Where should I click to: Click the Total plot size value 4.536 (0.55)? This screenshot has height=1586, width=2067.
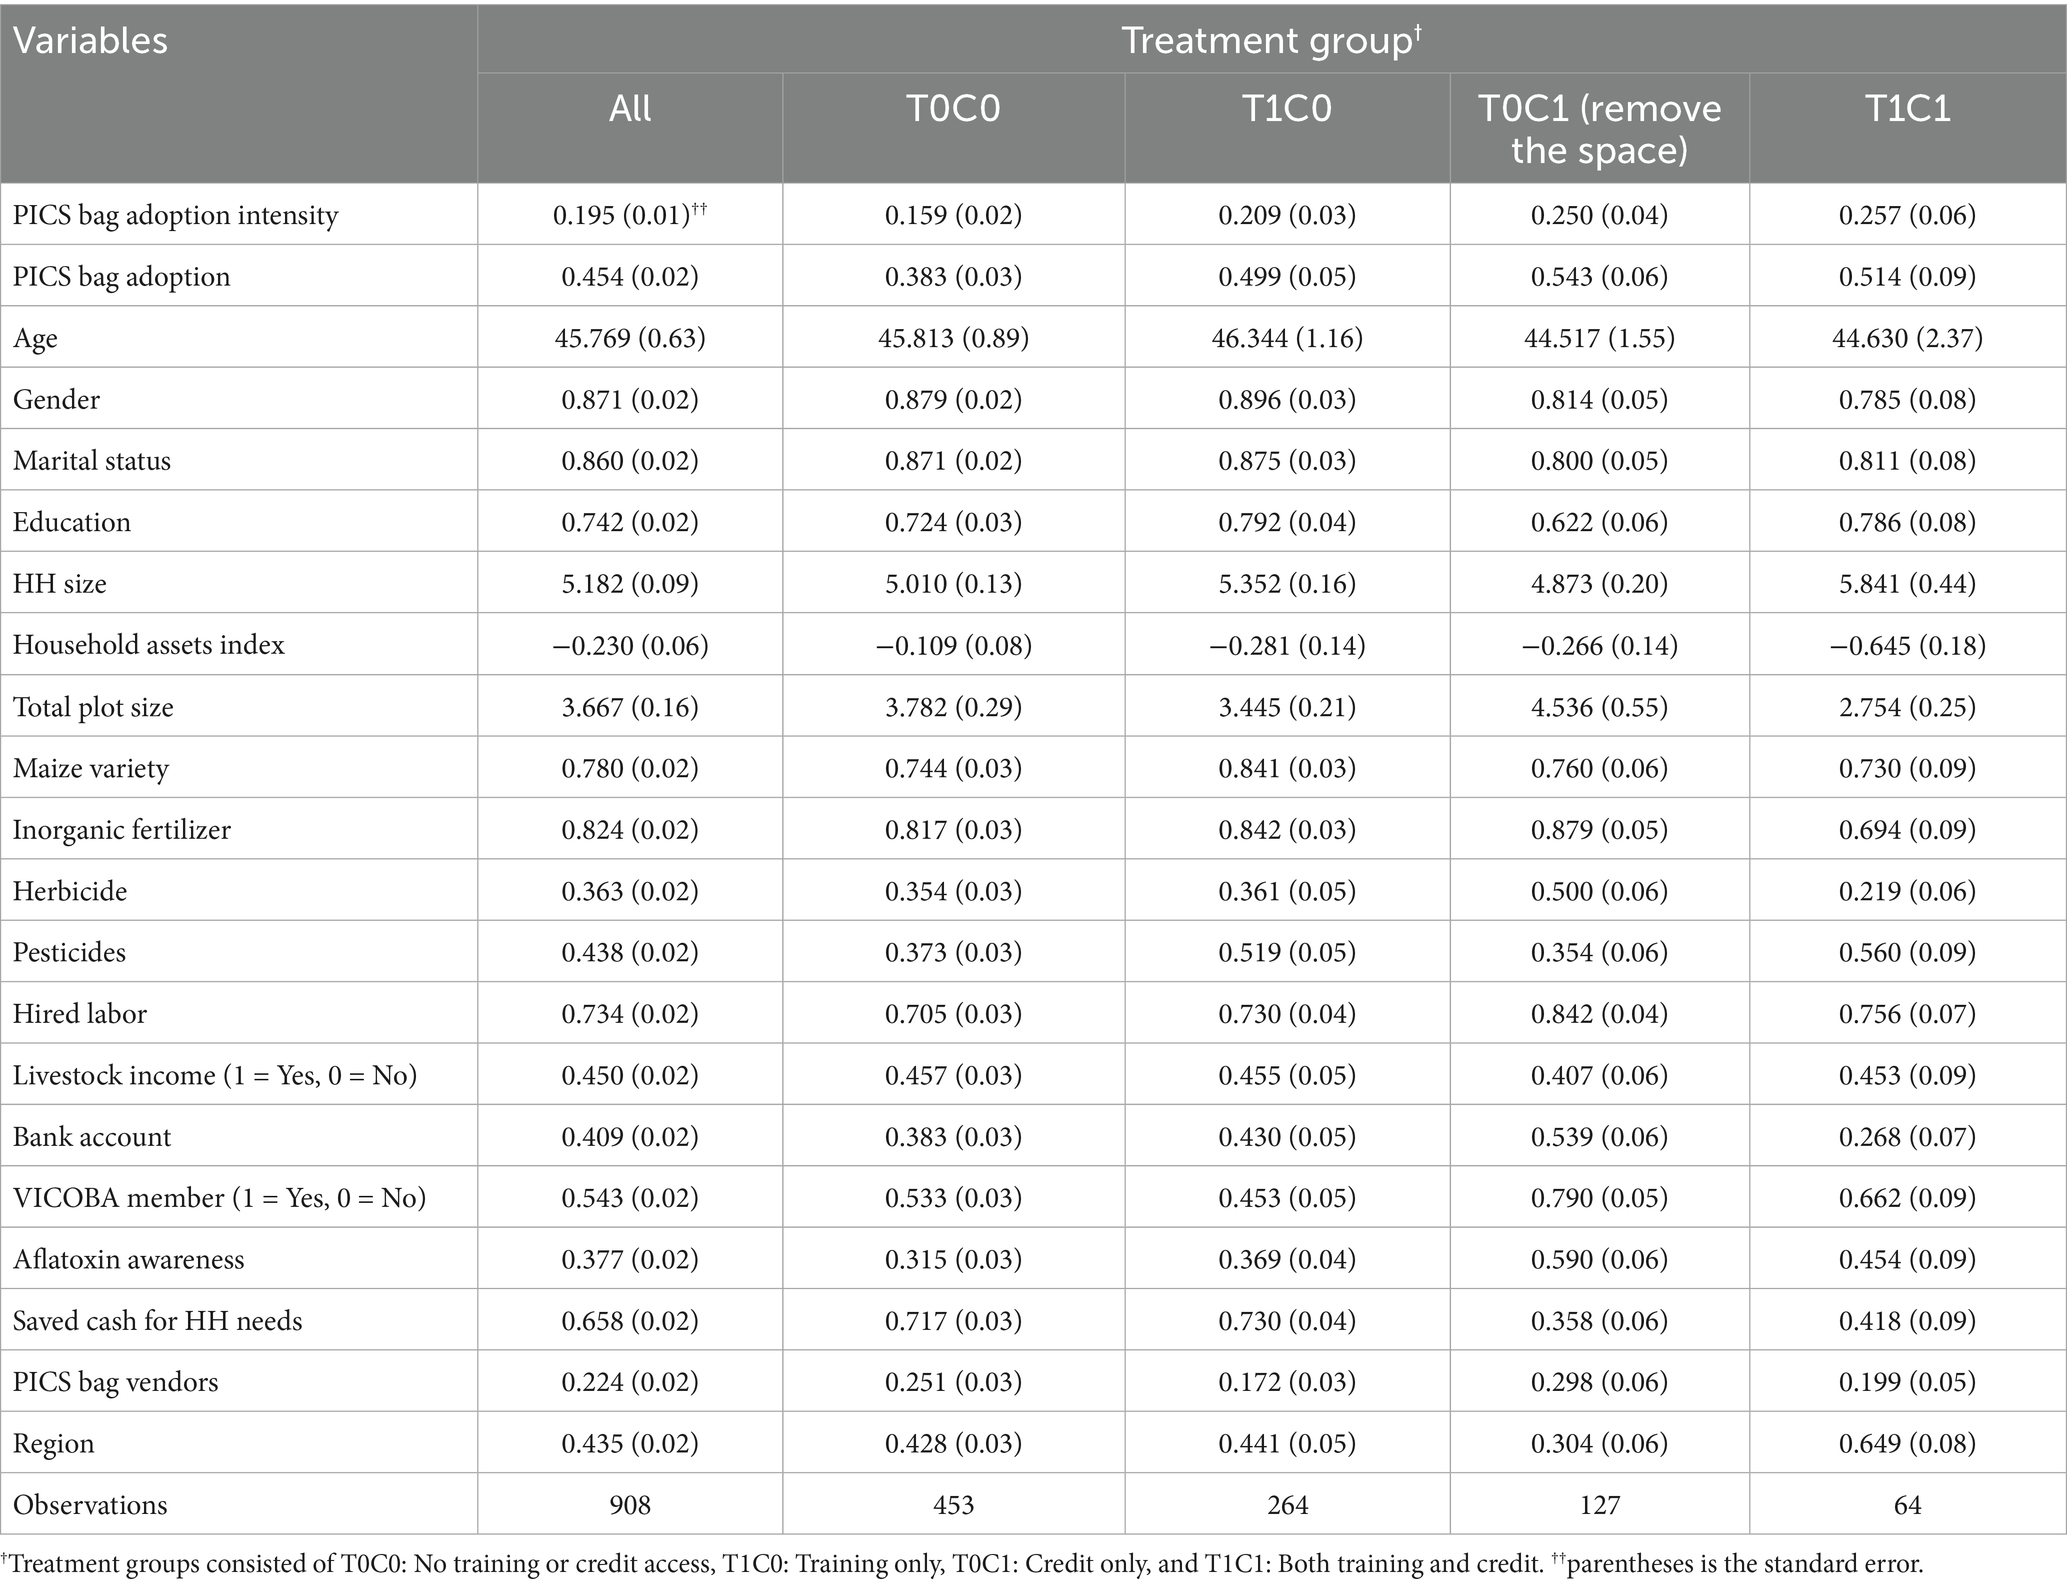coord(1599,707)
